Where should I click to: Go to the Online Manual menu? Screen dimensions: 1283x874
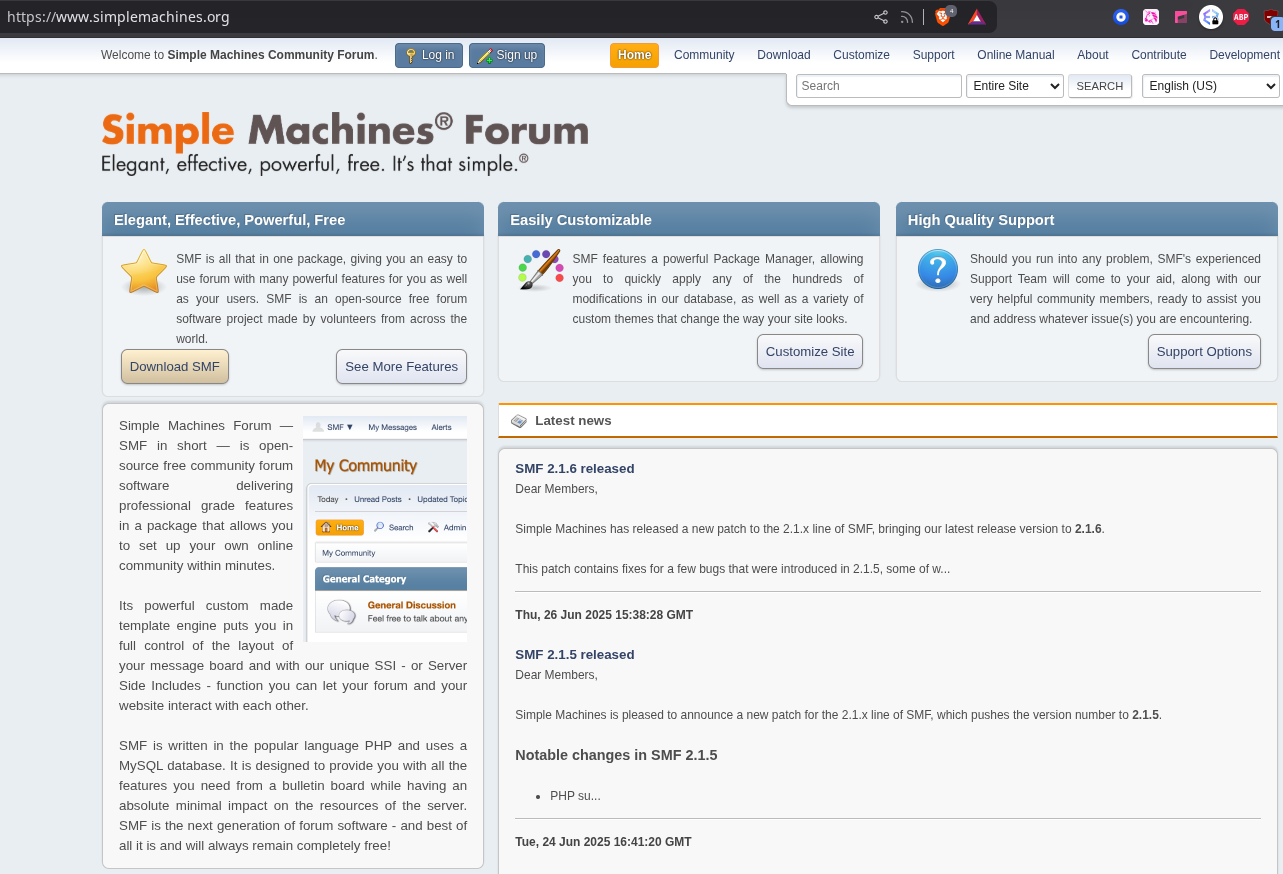click(1015, 55)
